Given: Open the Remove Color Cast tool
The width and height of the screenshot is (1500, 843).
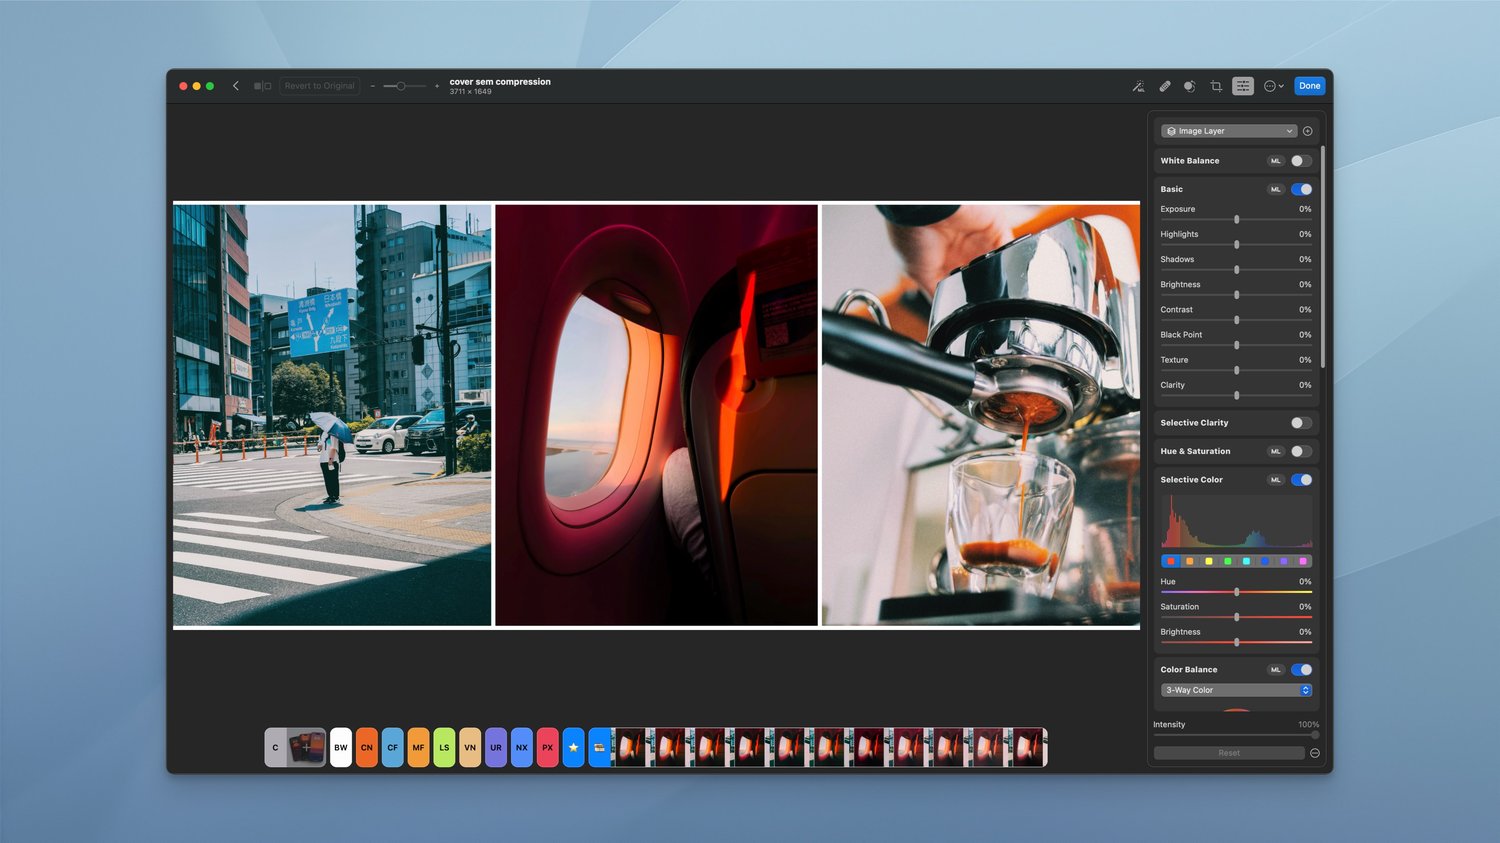Looking at the screenshot, I should (x=1189, y=86).
